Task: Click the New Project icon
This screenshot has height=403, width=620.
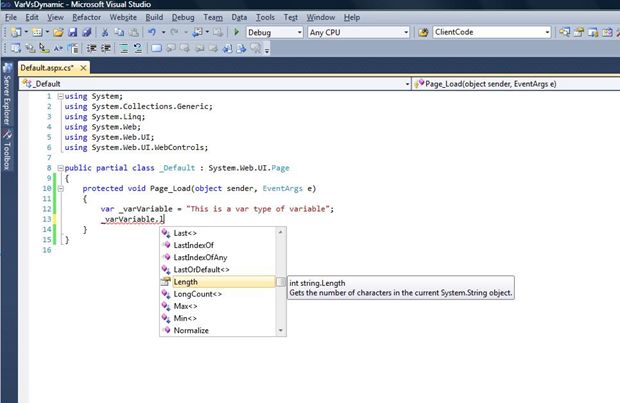Action: coord(16,33)
